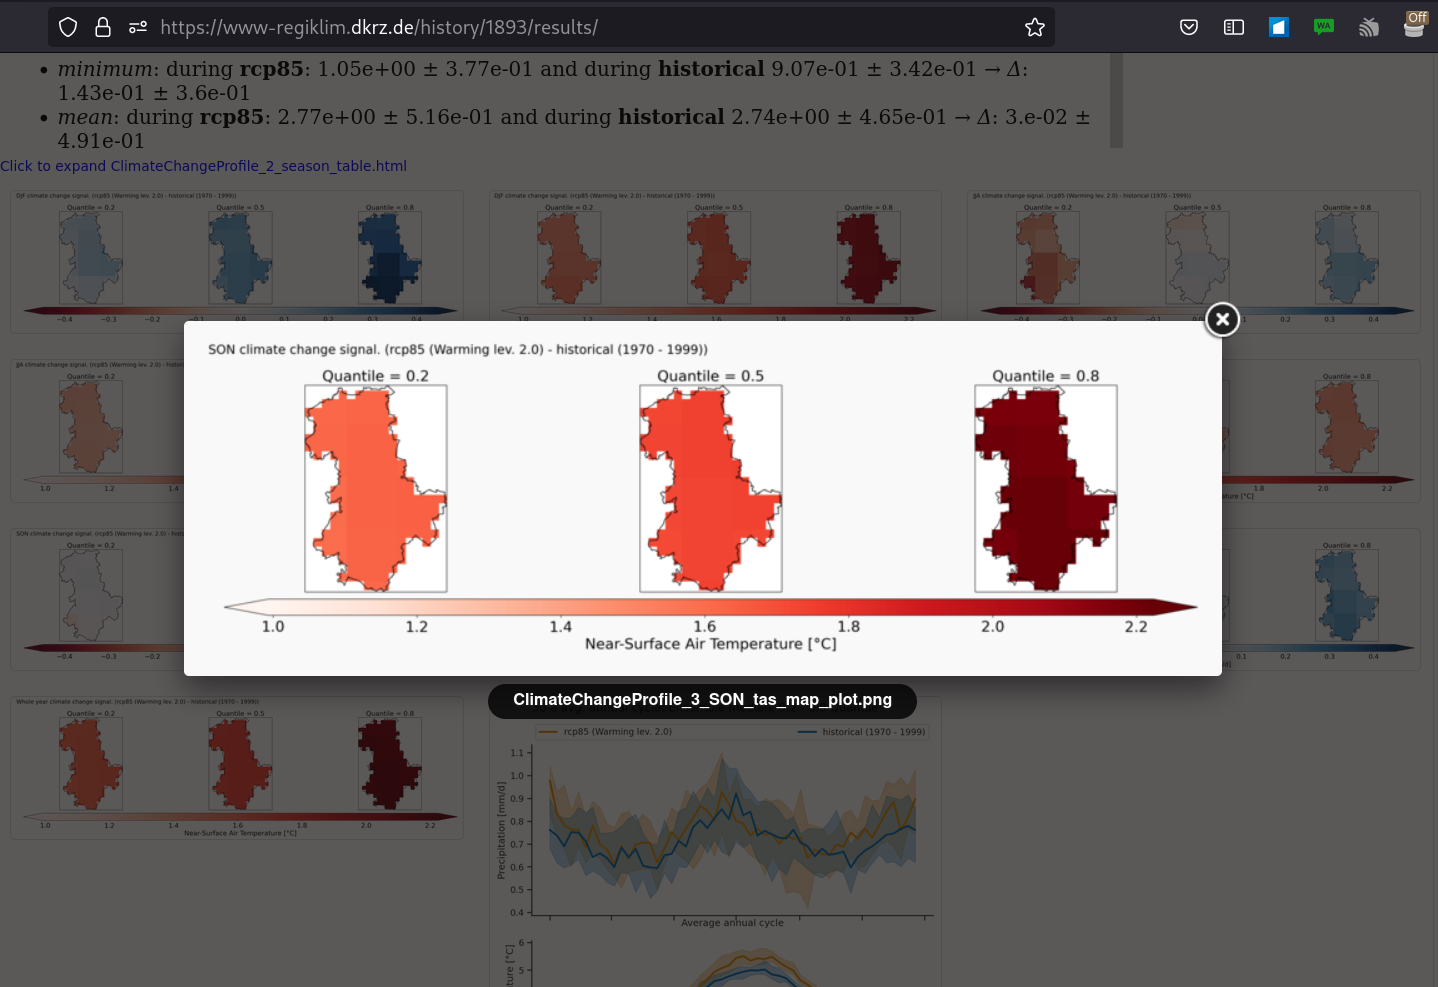Viewport: 1438px width, 987px height.
Task: Close the SON map lightbox
Action: (1222, 320)
